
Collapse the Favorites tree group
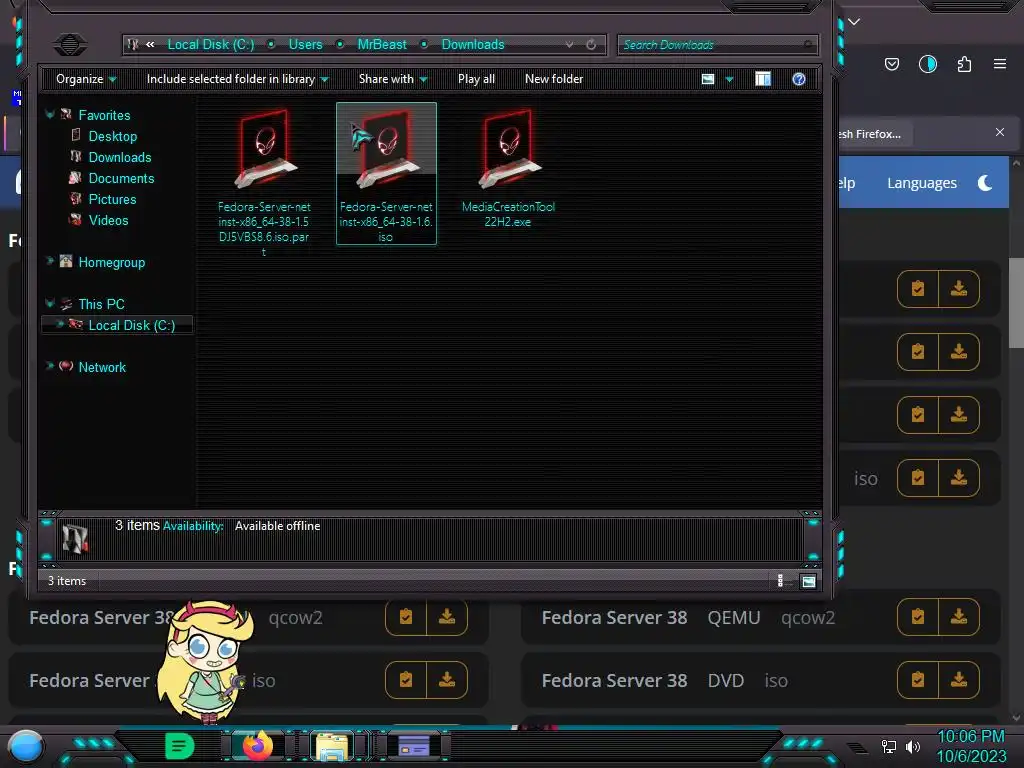point(50,114)
